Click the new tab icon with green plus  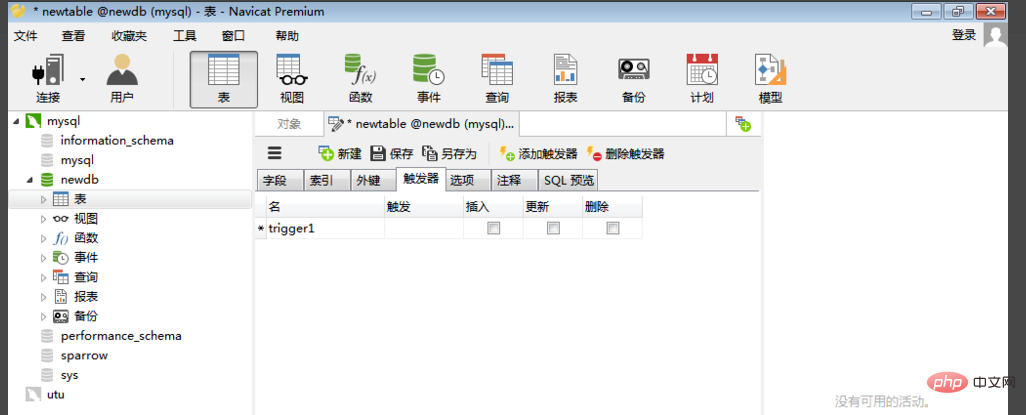click(743, 124)
